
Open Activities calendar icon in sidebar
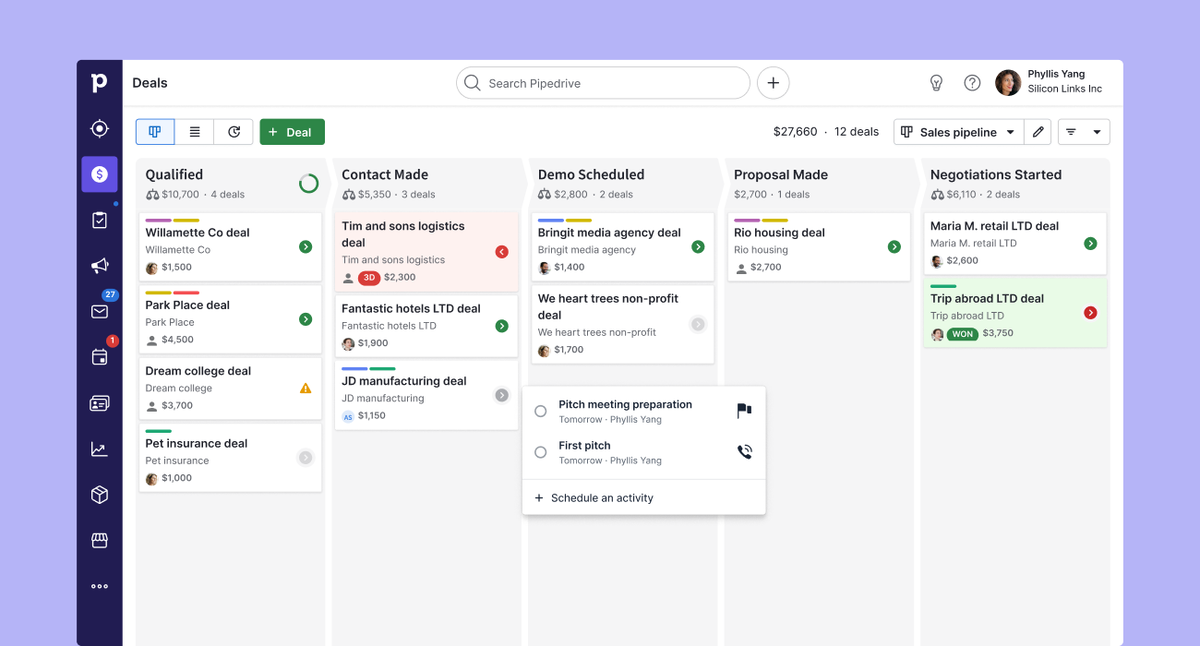[99, 357]
